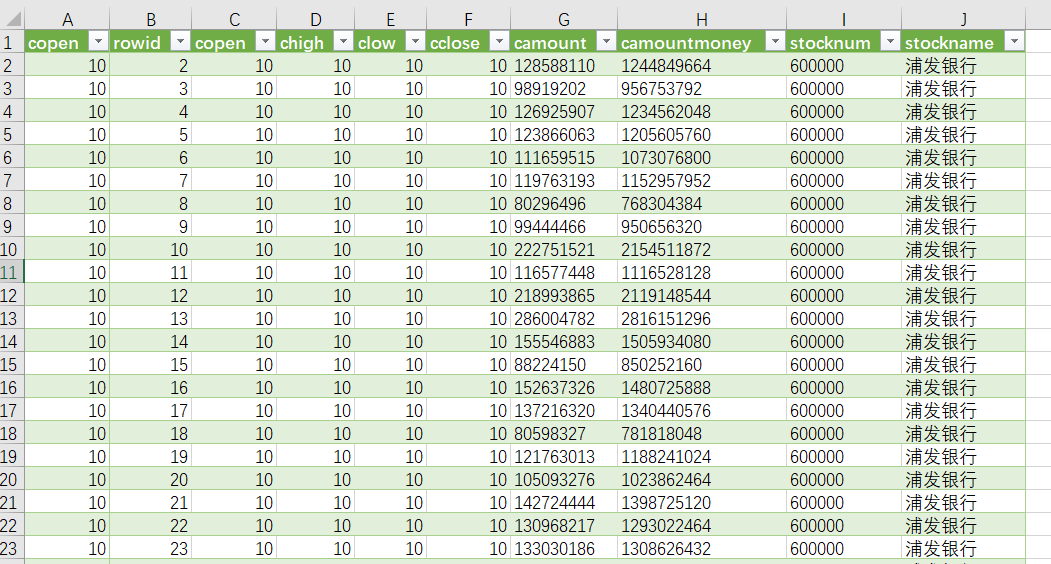1051x564 pixels.
Task: Open the camountmoney filter dropdown
Action: [775, 42]
